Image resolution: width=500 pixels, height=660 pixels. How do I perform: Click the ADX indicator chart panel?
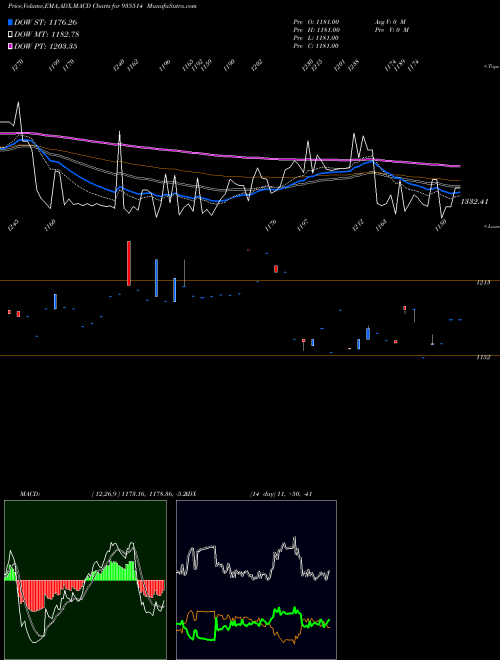pos(256,580)
